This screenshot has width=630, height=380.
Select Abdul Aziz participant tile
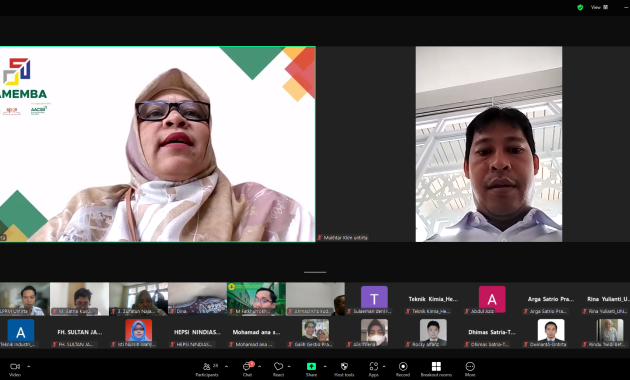492,299
